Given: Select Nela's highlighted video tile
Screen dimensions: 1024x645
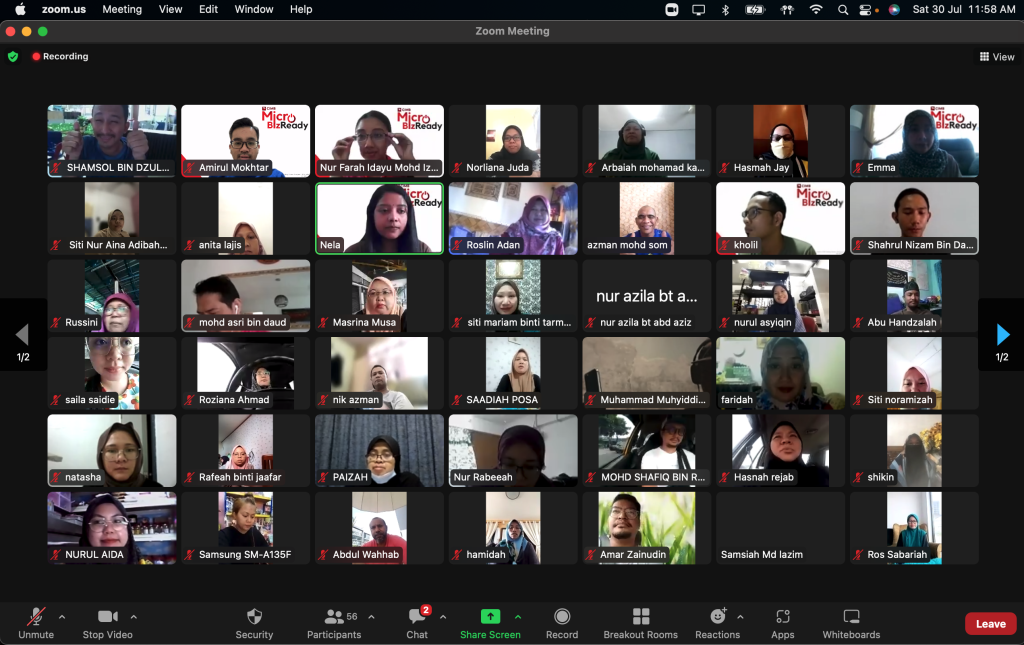Looking at the screenshot, I should pyautogui.click(x=379, y=218).
